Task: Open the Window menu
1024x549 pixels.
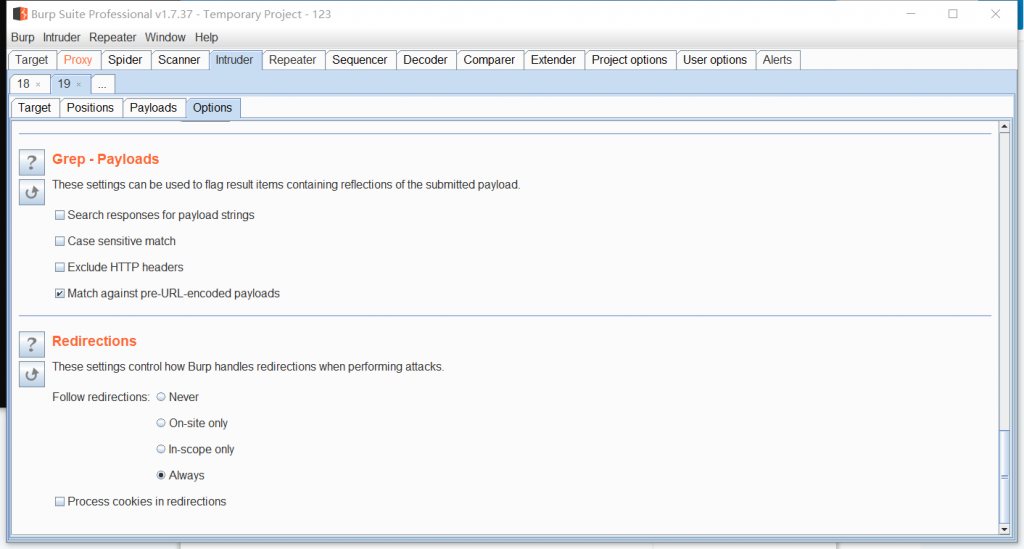Action: (165, 37)
